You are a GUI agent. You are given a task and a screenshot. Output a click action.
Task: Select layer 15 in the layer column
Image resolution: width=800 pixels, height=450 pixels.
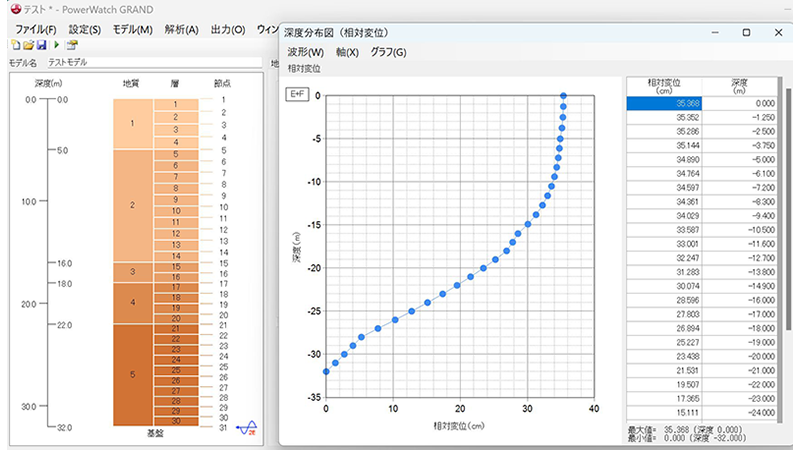pos(175,267)
